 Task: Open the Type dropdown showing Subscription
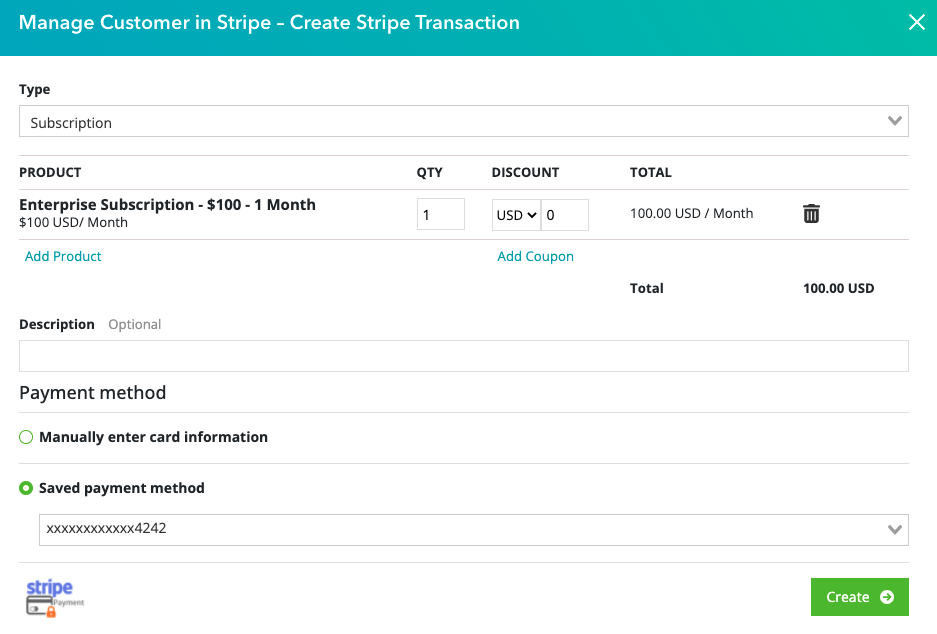tap(463, 122)
